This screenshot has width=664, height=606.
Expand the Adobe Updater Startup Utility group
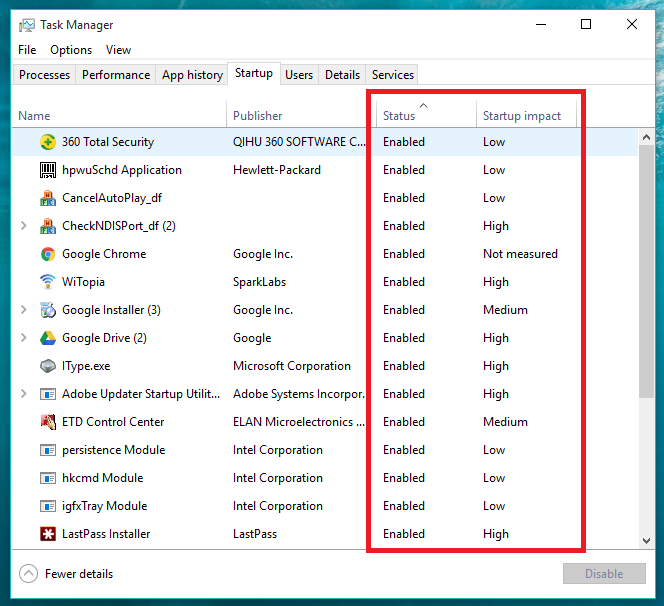pos(24,394)
